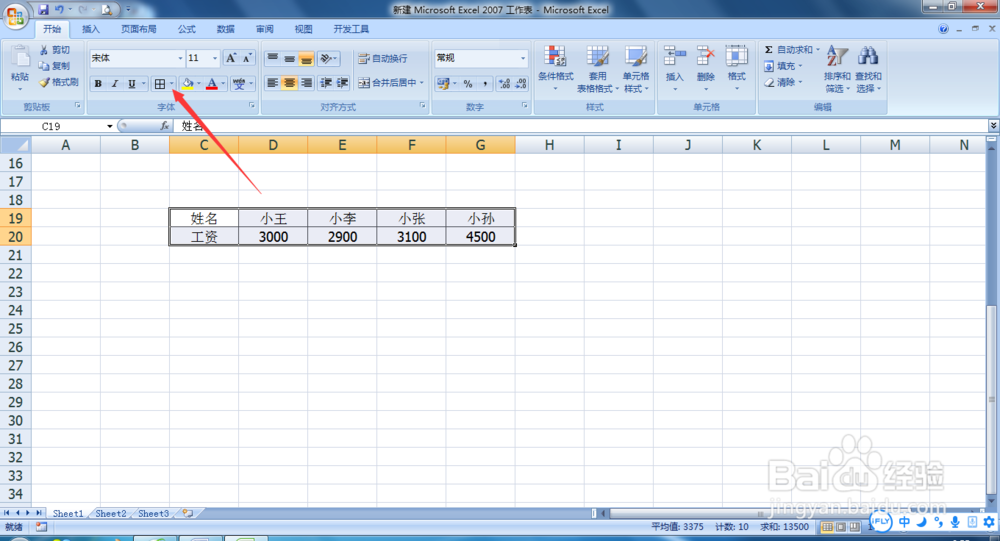The height and width of the screenshot is (541, 1000).
Task: Click the Increase Decimal icon
Action: (504, 84)
